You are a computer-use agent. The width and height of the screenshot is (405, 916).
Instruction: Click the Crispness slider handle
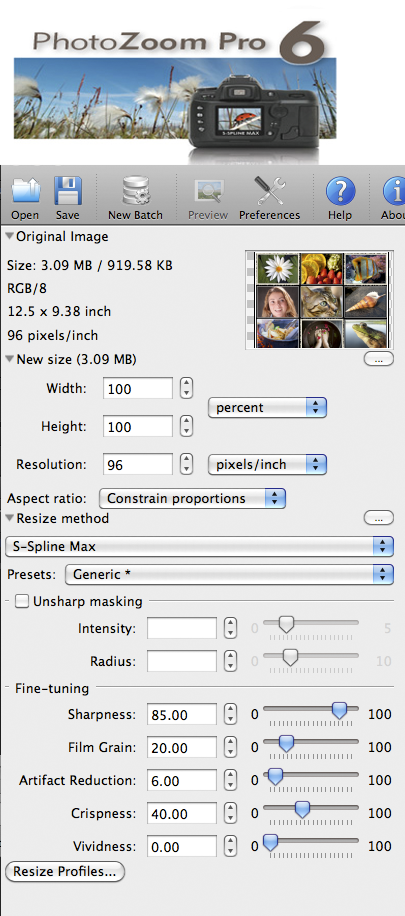pos(302,809)
